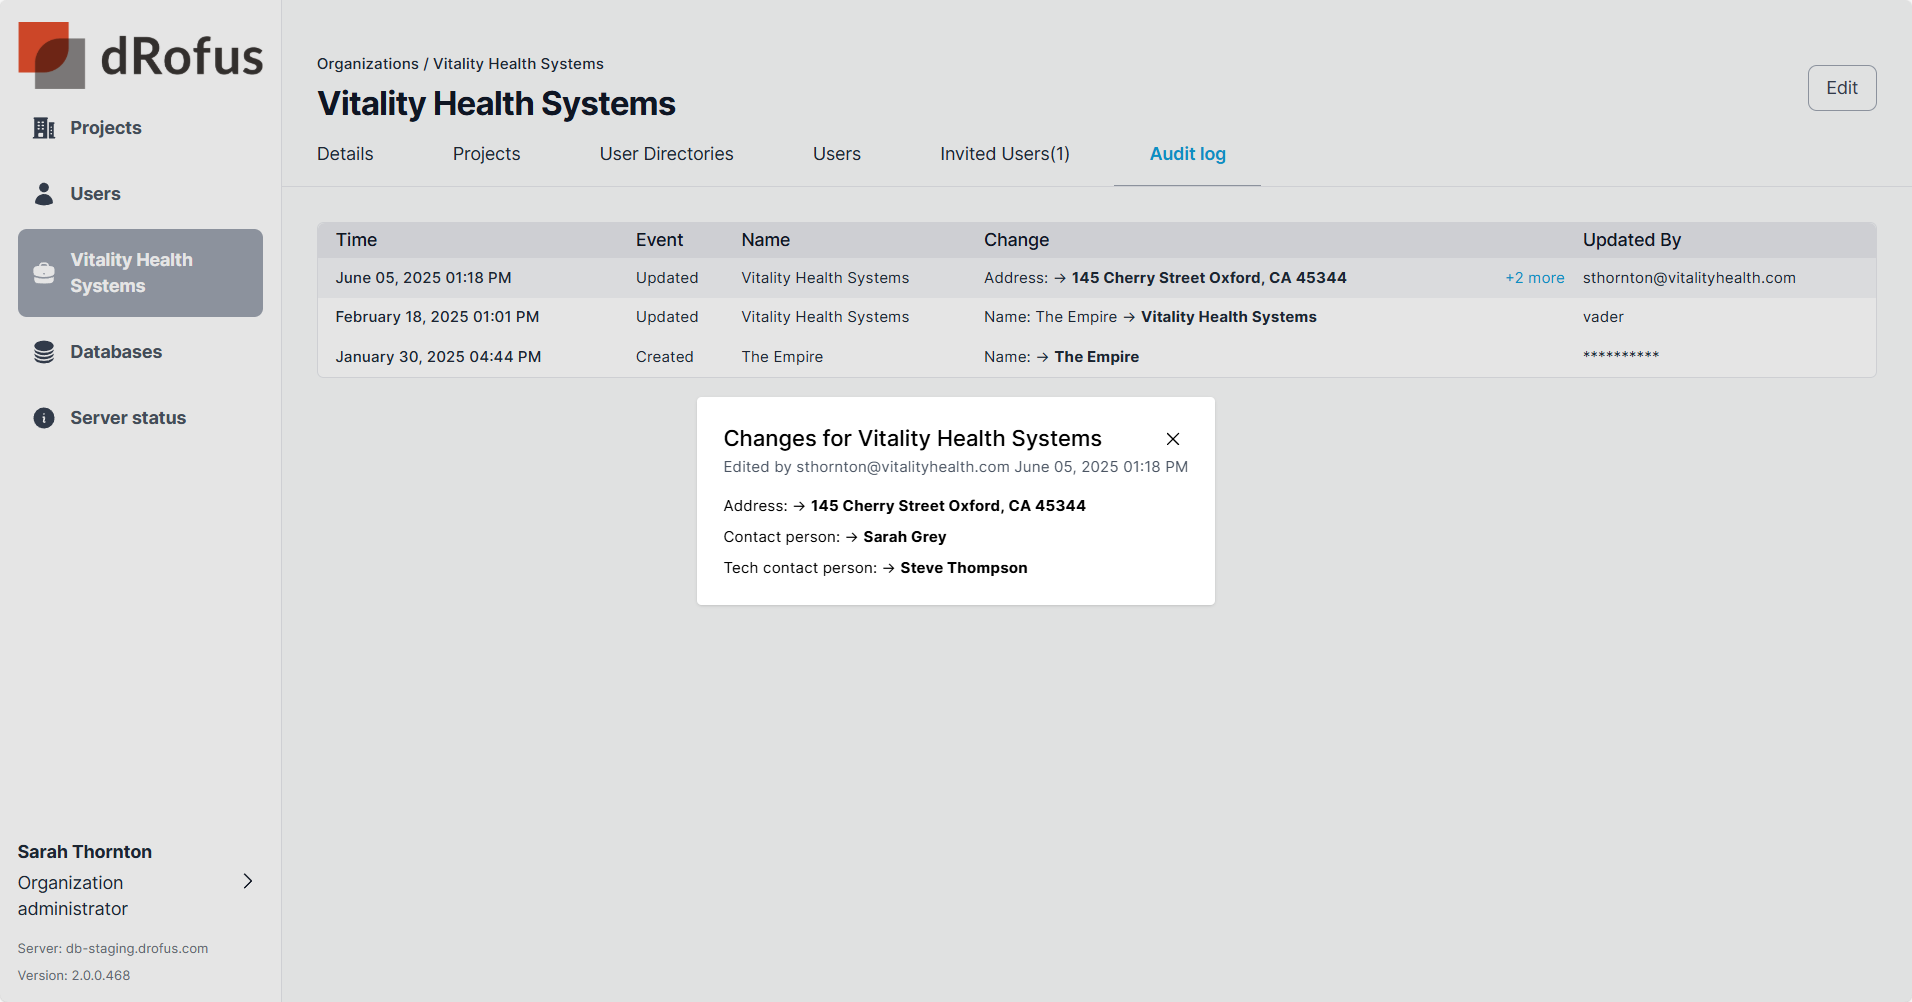Click the Users person icon in sidebar
The image size is (1912, 1002).
(44, 194)
